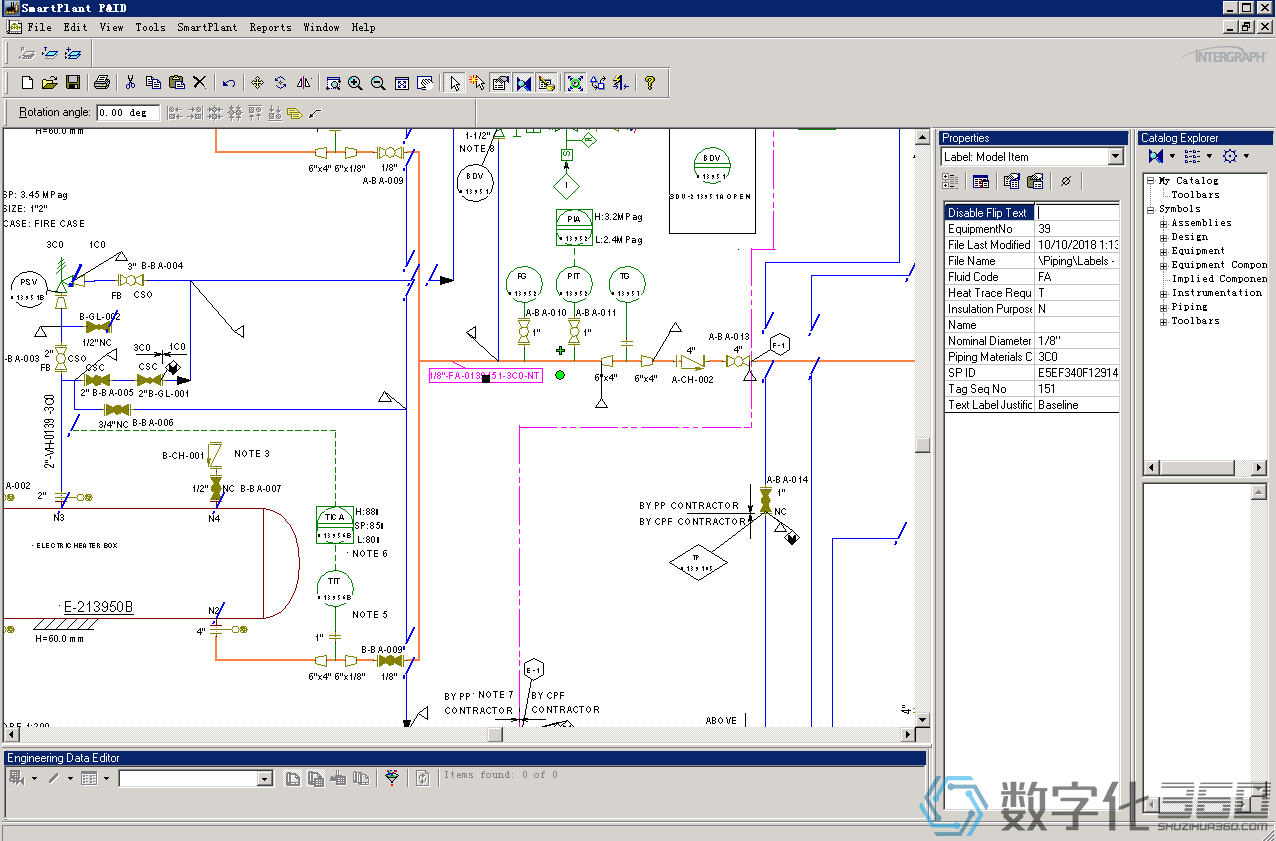Activate the Select arrow tool
The width and height of the screenshot is (1276, 841).
455,83
